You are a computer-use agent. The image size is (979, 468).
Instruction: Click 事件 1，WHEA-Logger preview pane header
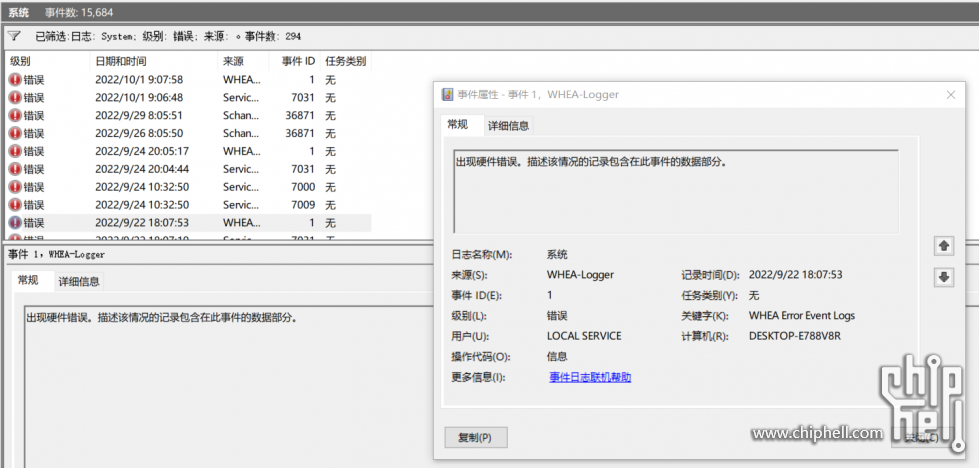56,255
